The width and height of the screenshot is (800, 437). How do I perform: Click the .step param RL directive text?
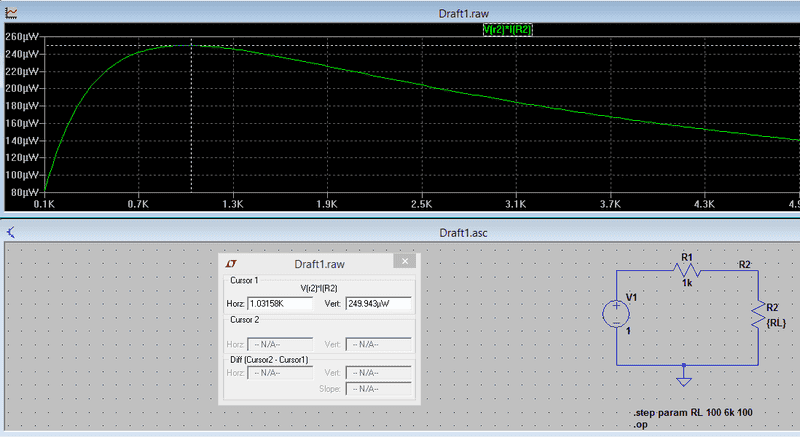pos(691,413)
